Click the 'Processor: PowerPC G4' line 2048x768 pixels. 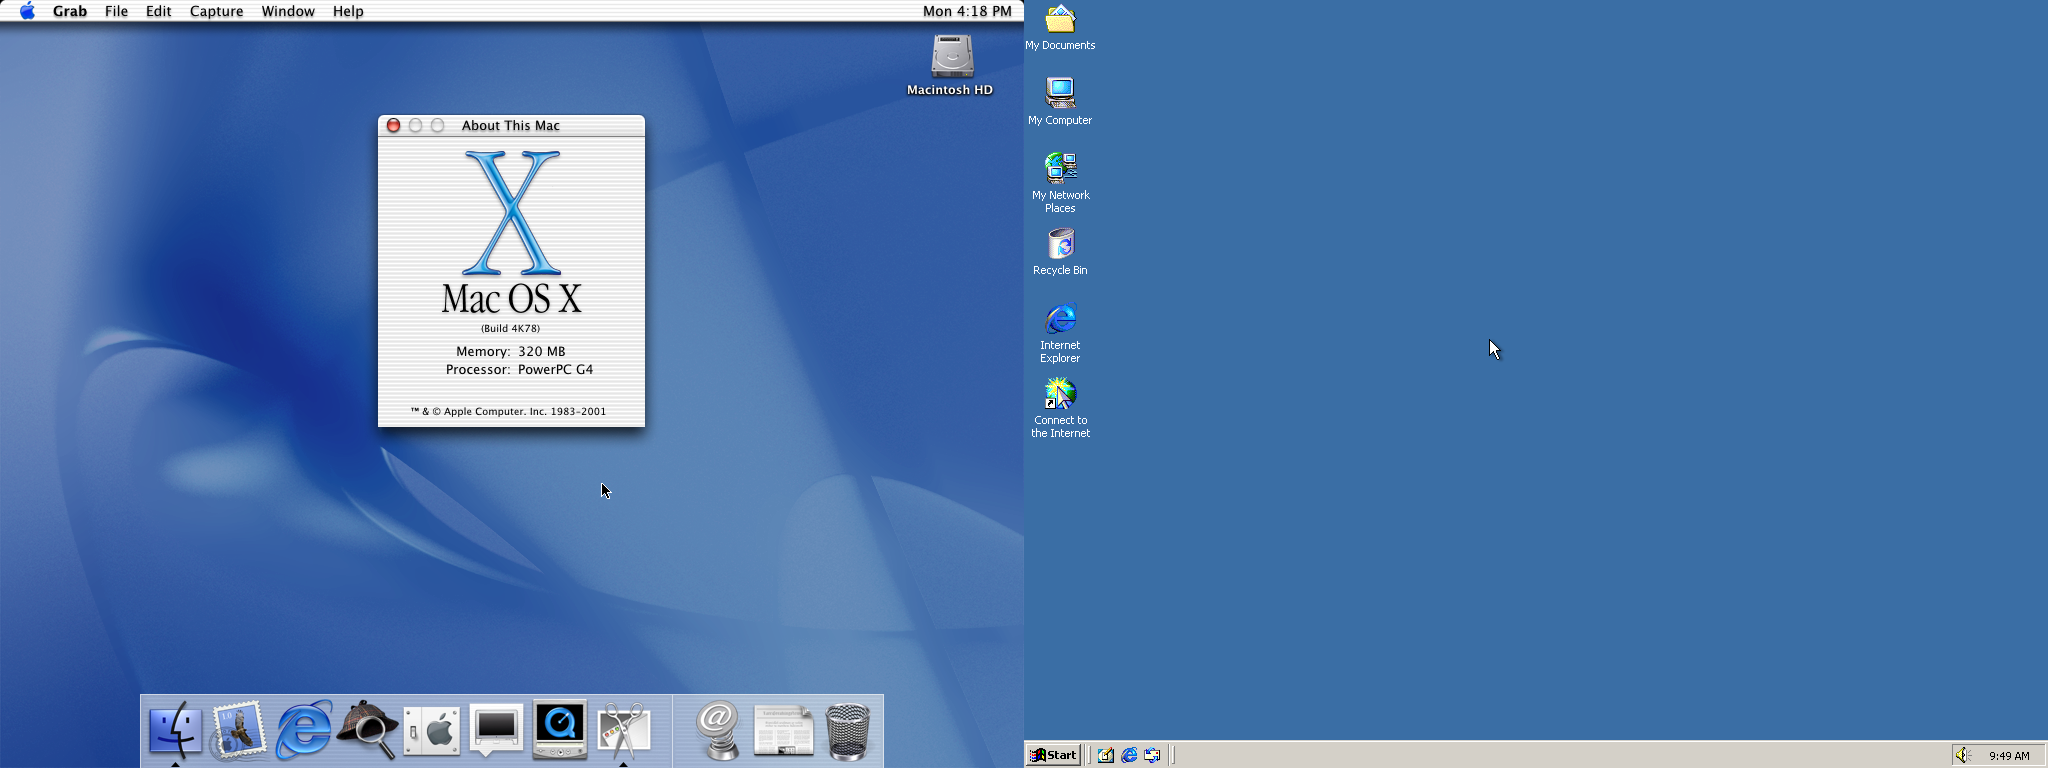click(x=519, y=369)
